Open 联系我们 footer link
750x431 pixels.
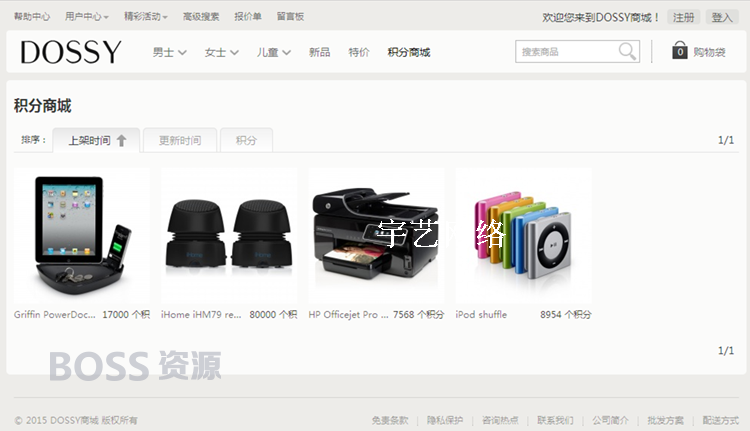tap(555, 420)
